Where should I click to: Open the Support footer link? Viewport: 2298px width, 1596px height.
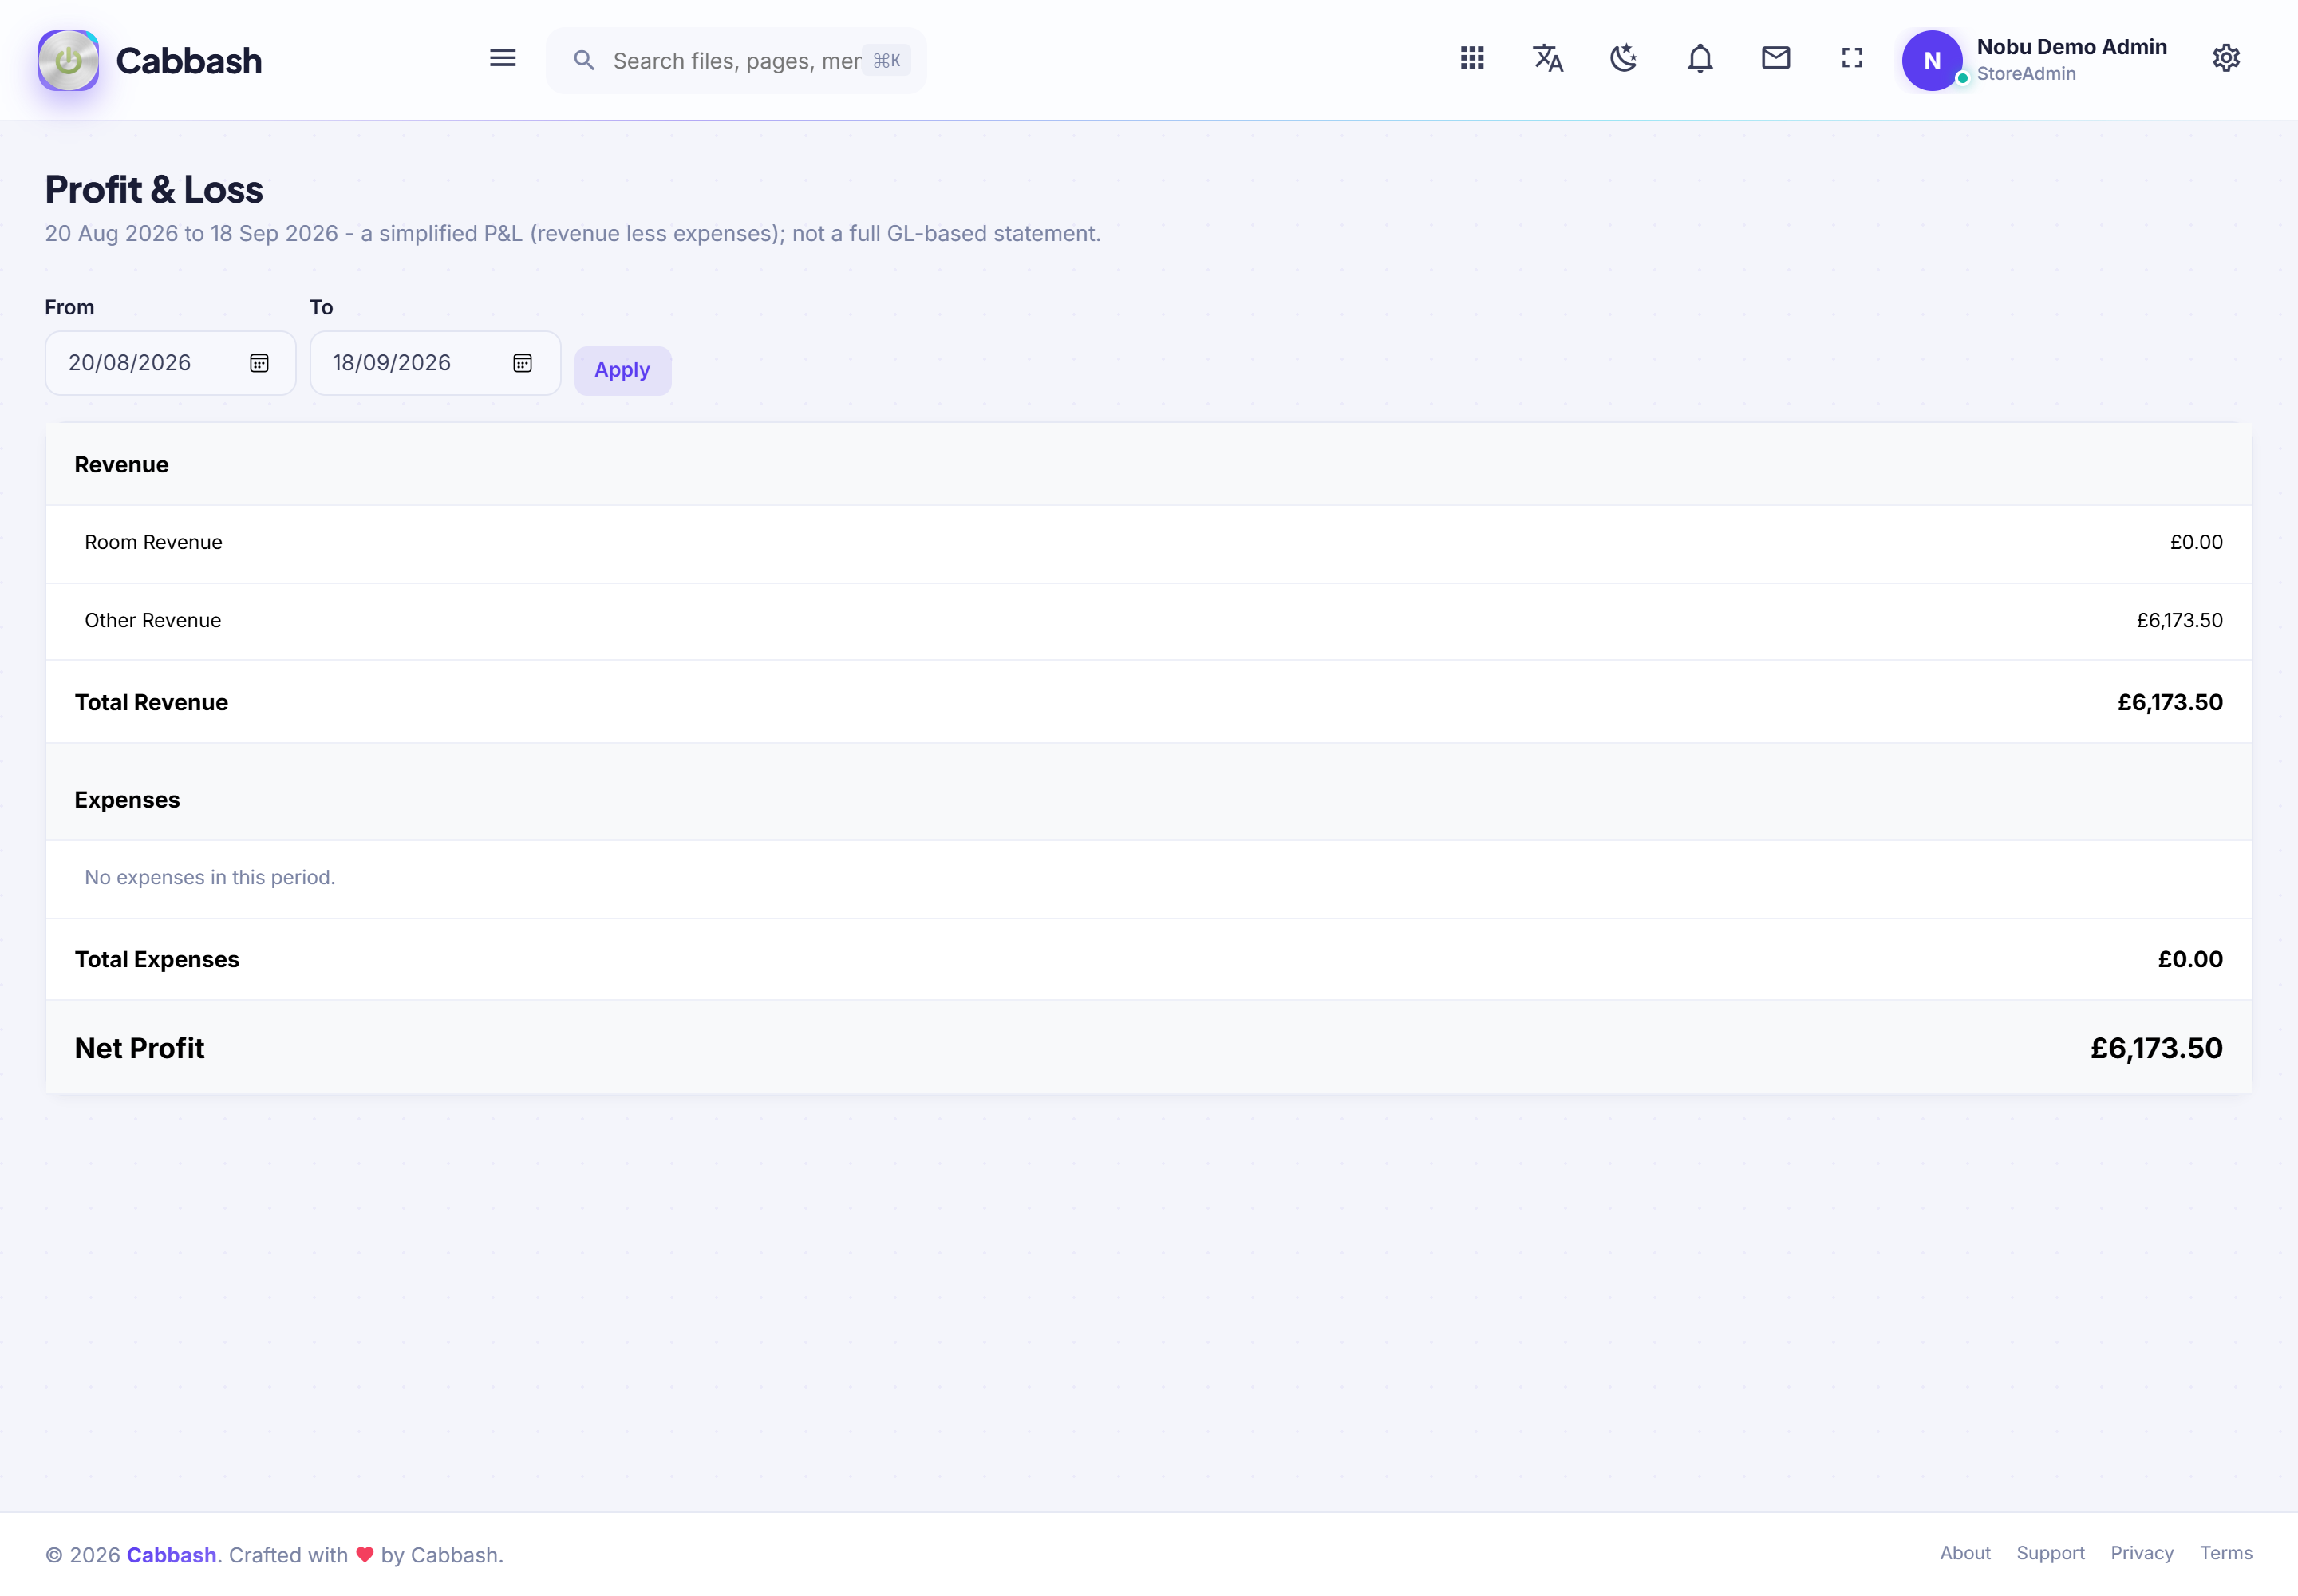coord(2050,1553)
